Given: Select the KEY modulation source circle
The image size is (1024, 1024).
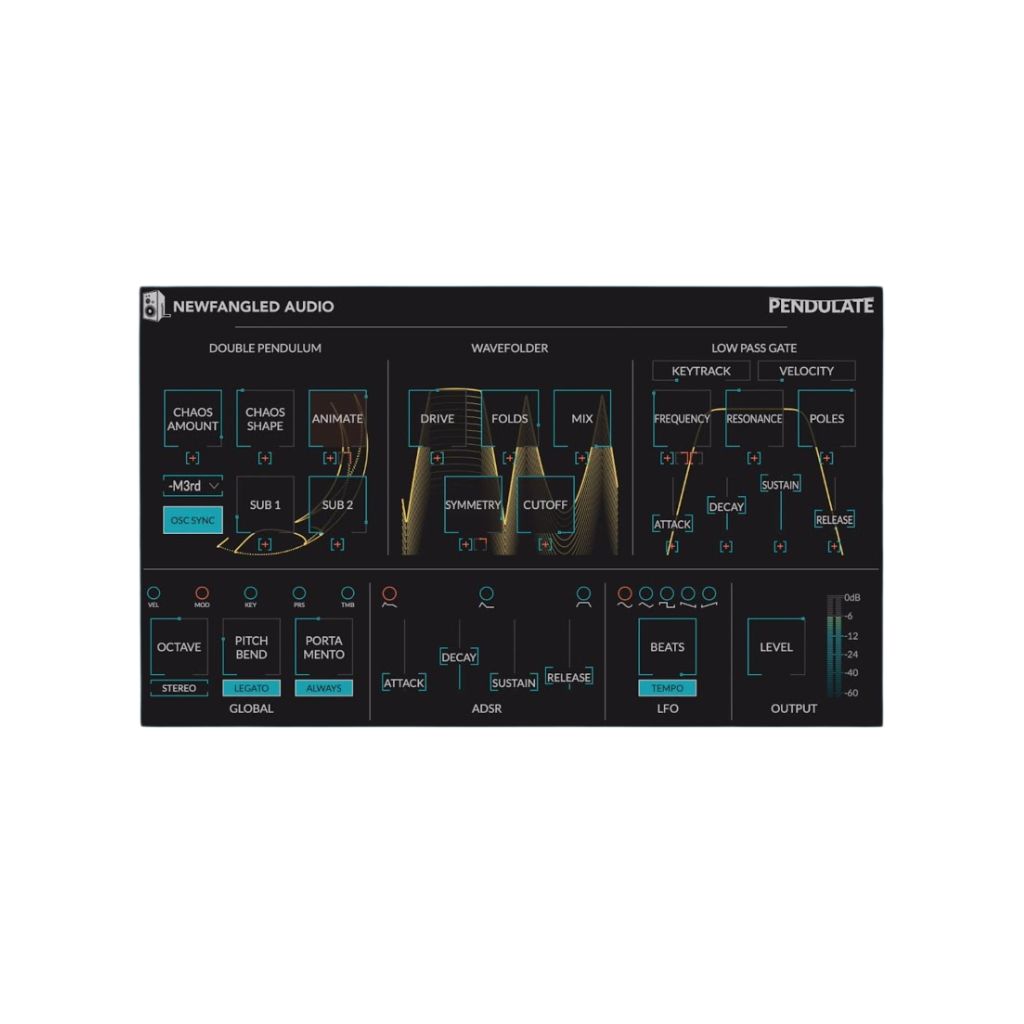Looking at the screenshot, I should [x=250, y=593].
